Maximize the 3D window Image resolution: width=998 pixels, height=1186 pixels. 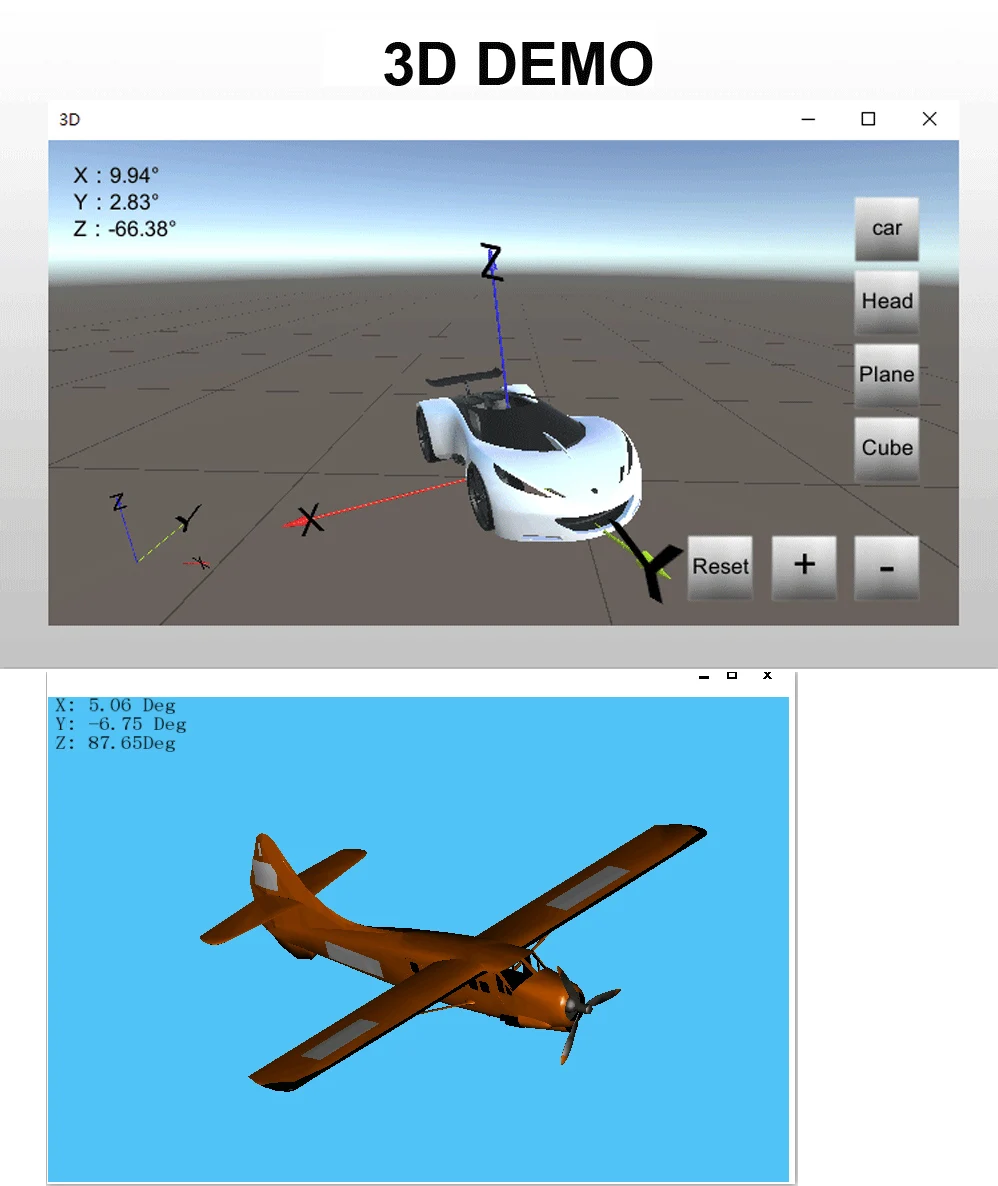869,120
